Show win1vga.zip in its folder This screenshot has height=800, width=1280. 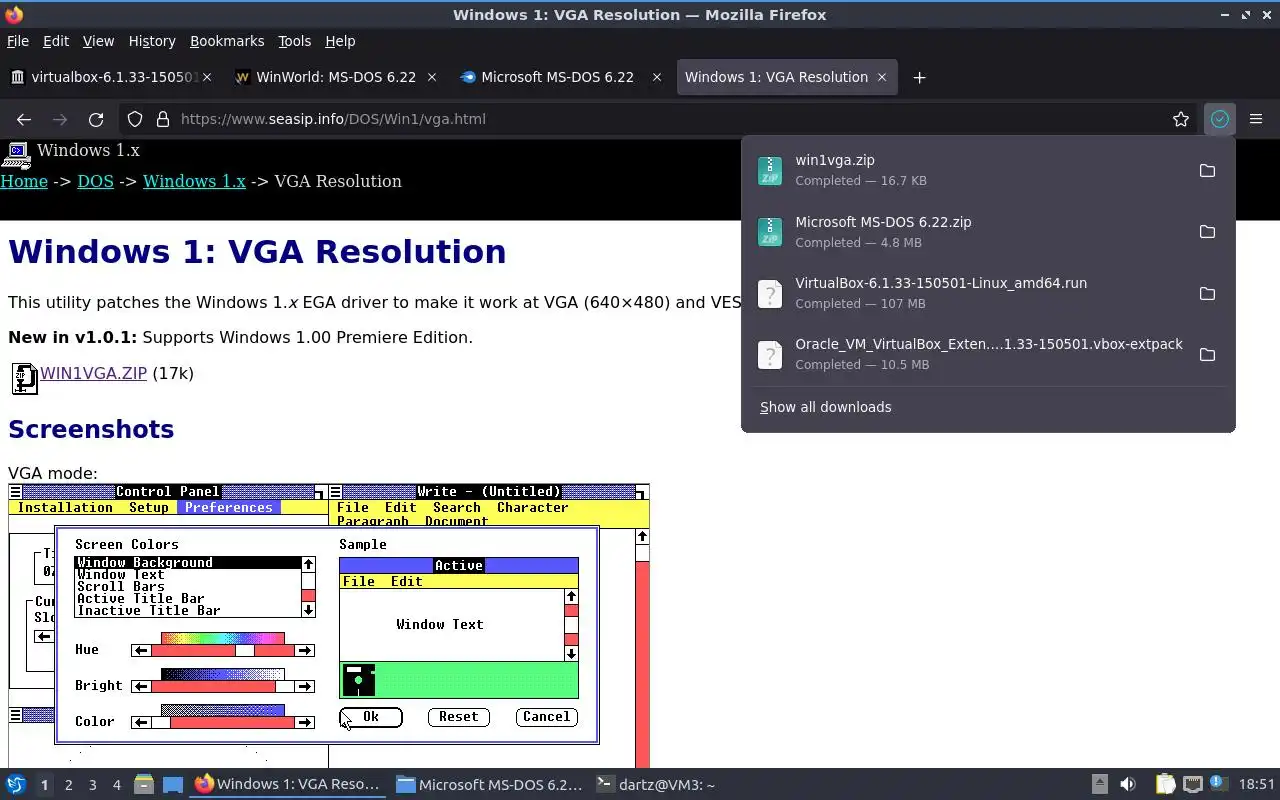coord(1207,171)
